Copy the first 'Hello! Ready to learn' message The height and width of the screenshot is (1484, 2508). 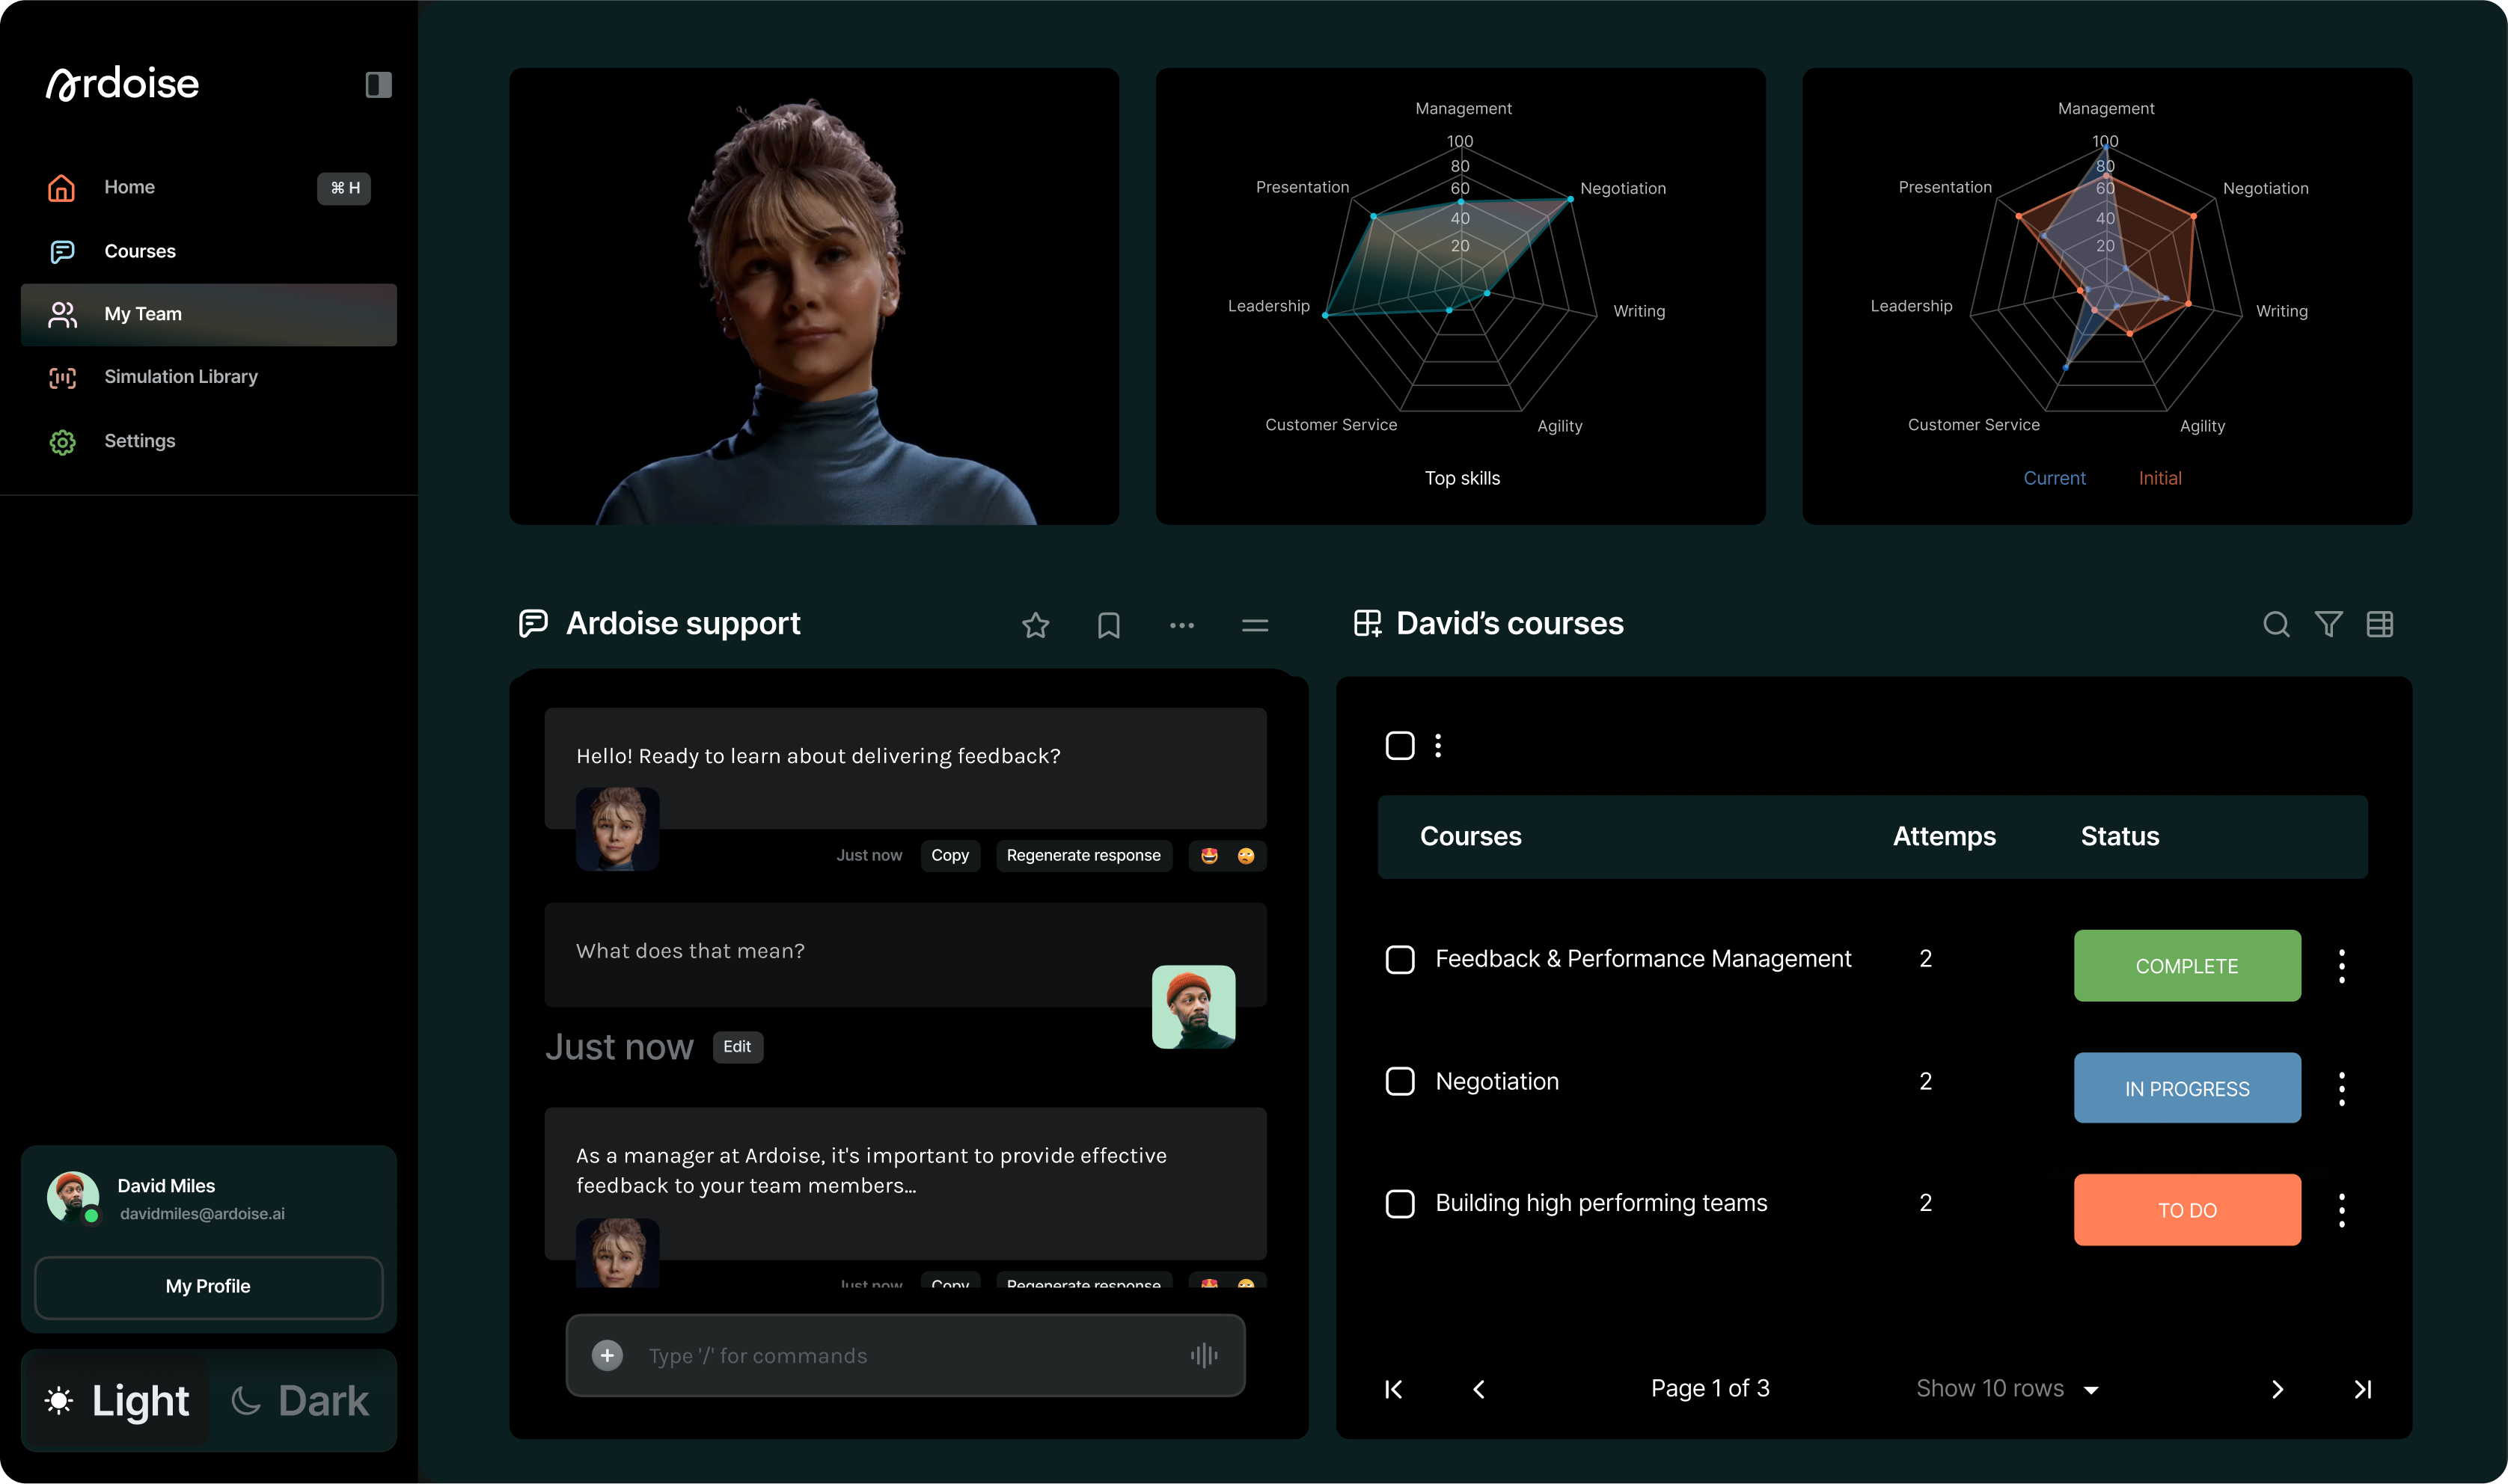(x=950, y=856)
